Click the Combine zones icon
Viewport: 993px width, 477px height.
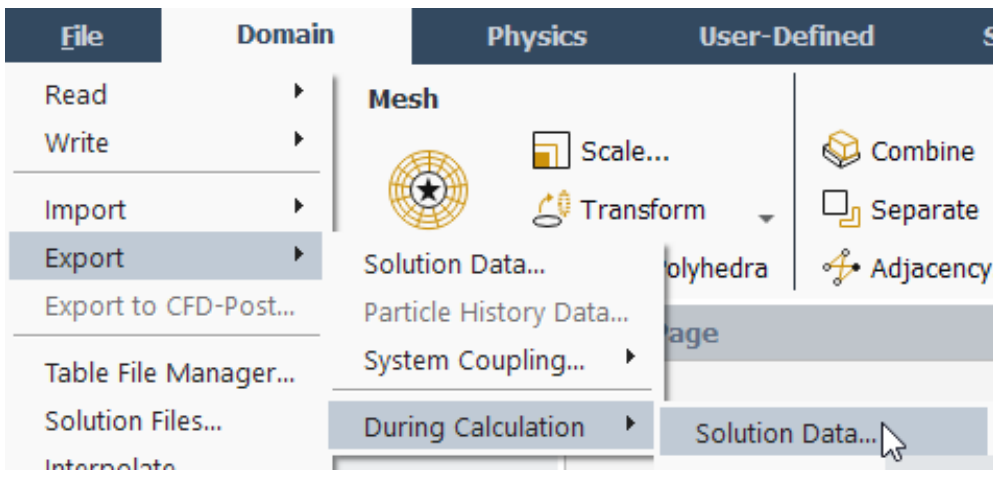[x=841, y=150]
